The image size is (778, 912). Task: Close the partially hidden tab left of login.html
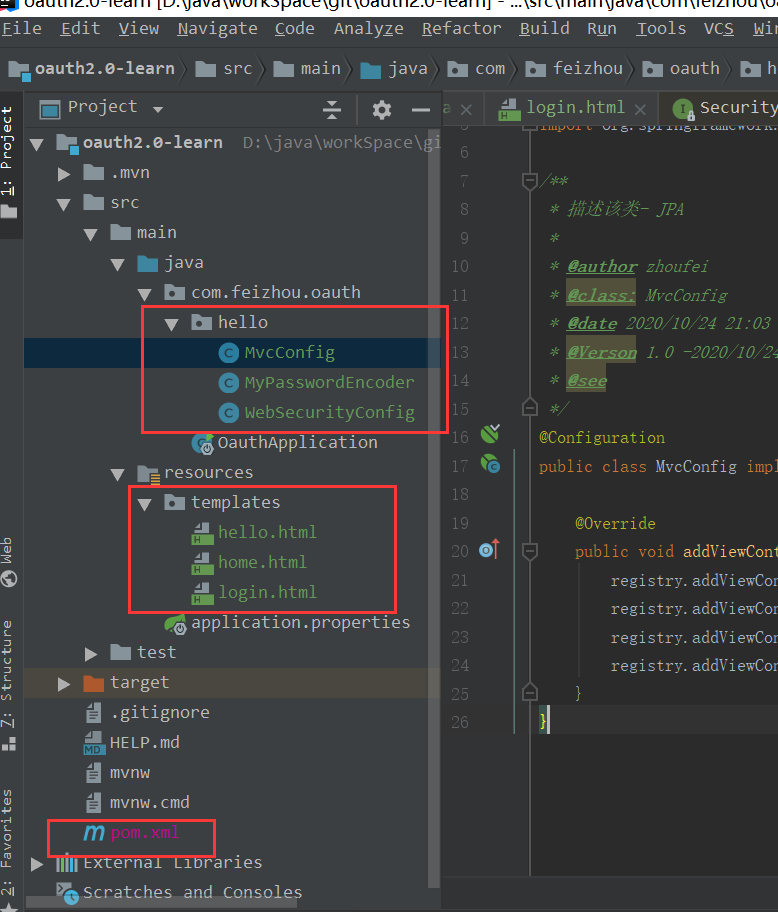coord(466,109)
